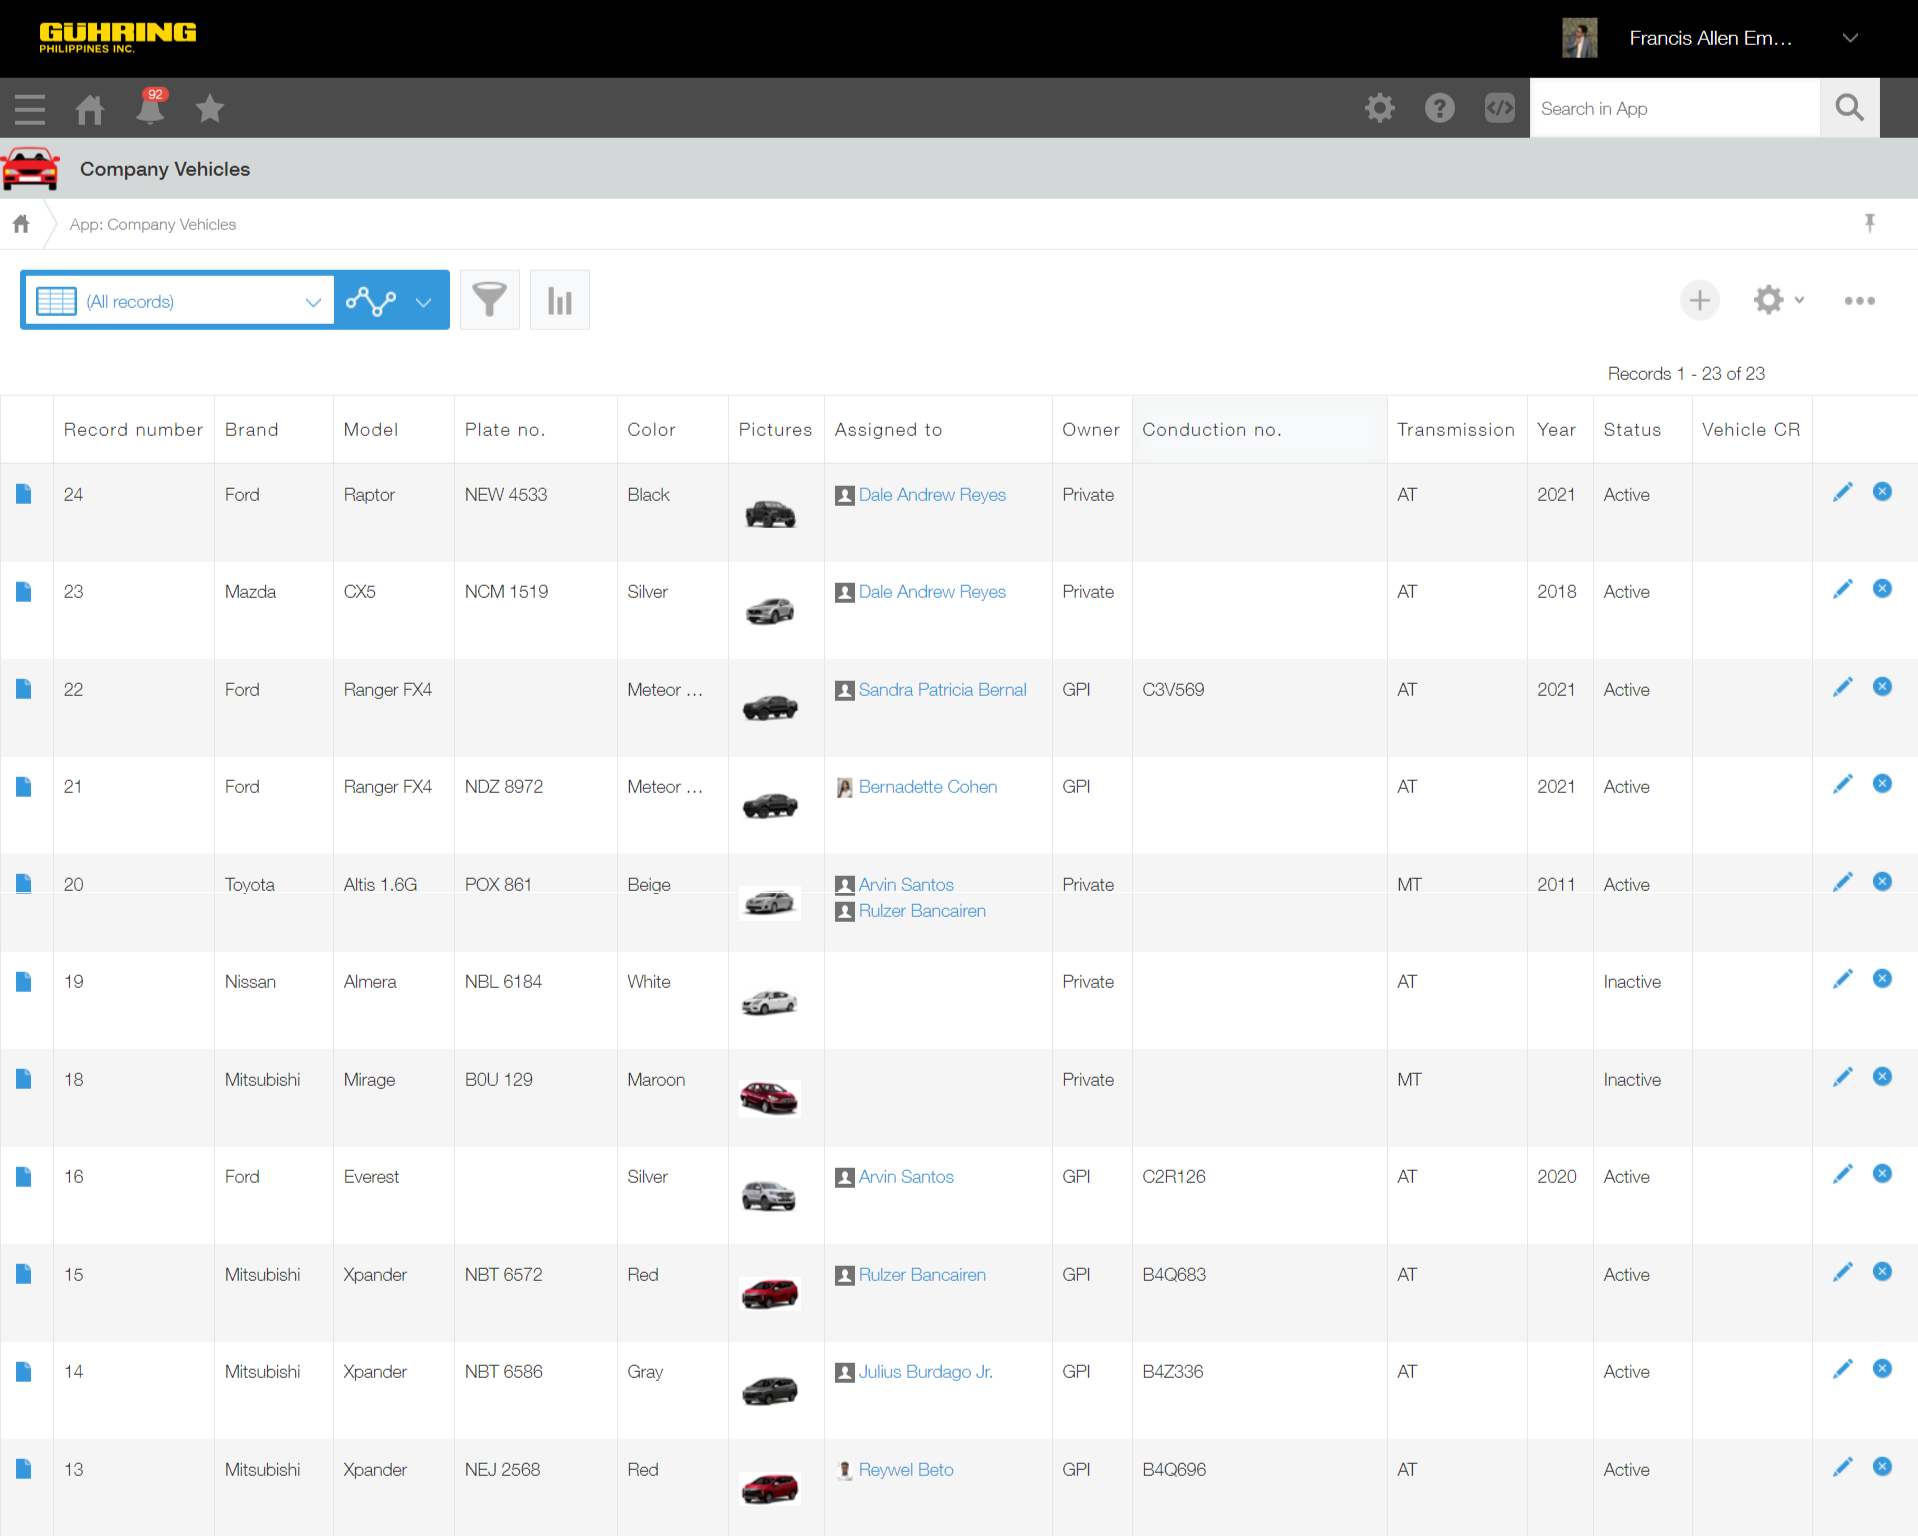Open the help question mark icon

point(1439,108)
